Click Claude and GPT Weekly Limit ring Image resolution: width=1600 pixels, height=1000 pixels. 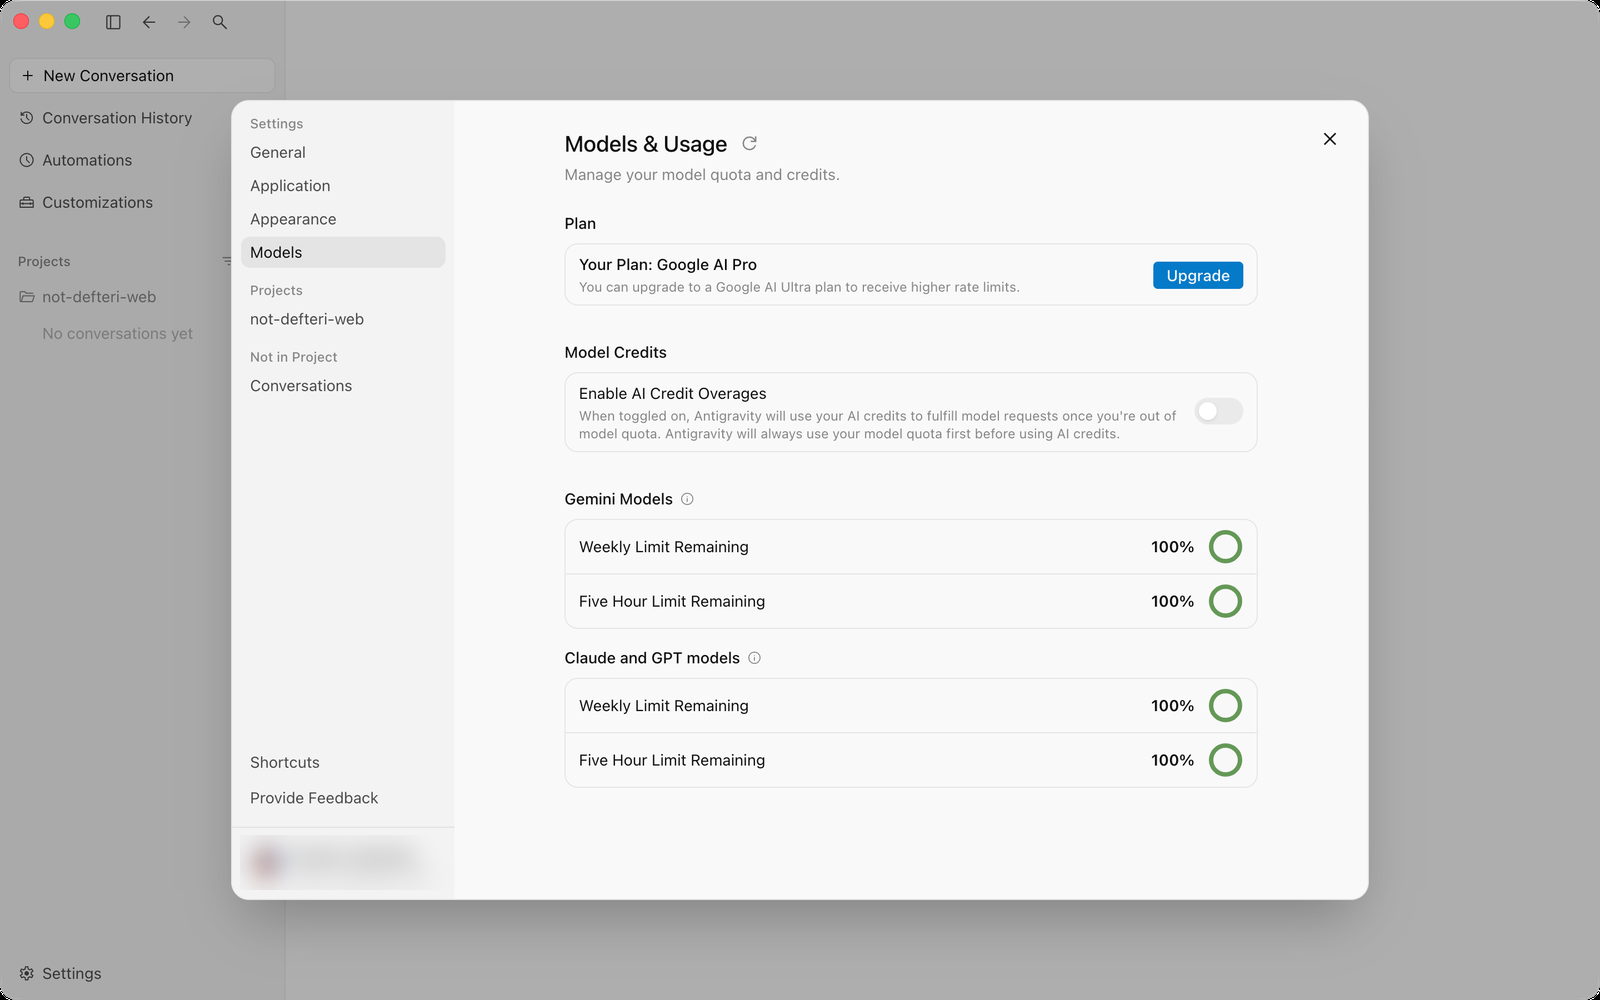[x=1225, y=706]
